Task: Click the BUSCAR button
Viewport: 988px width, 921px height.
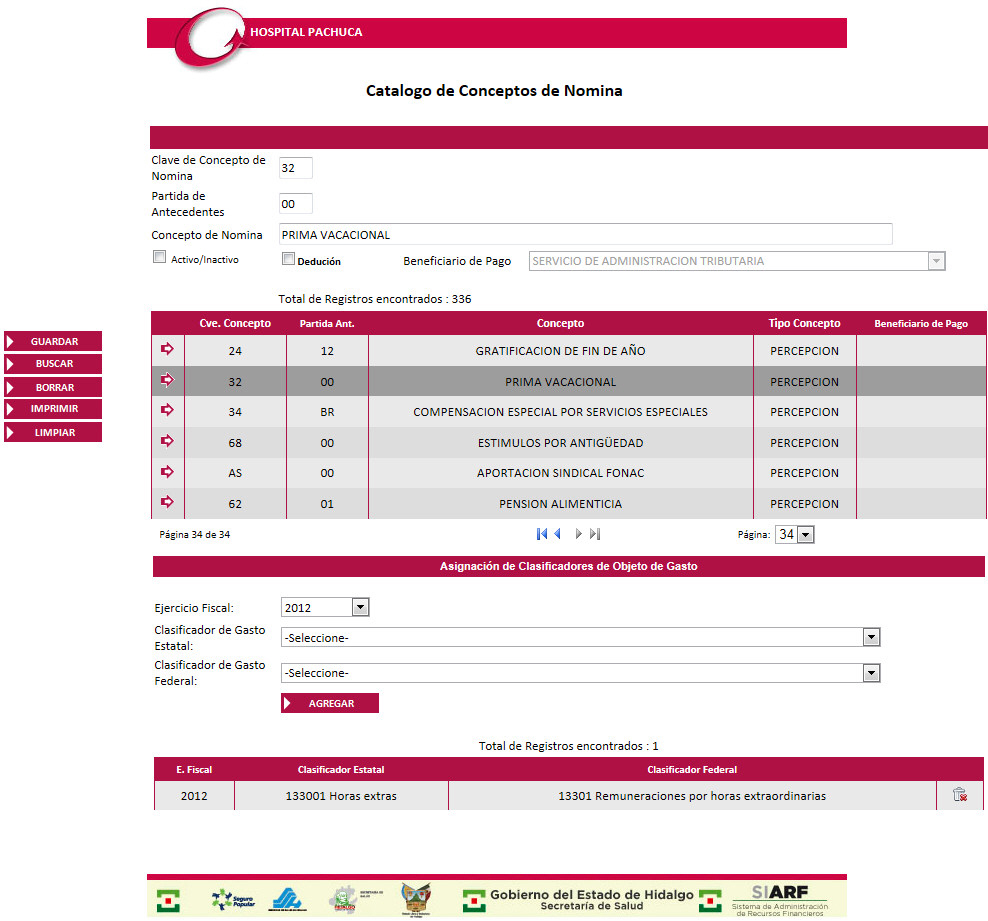Action: tap(53, 364)
